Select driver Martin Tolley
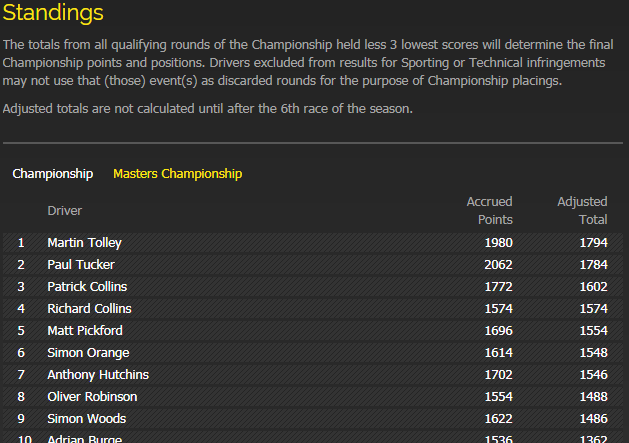 pos(86,243)
